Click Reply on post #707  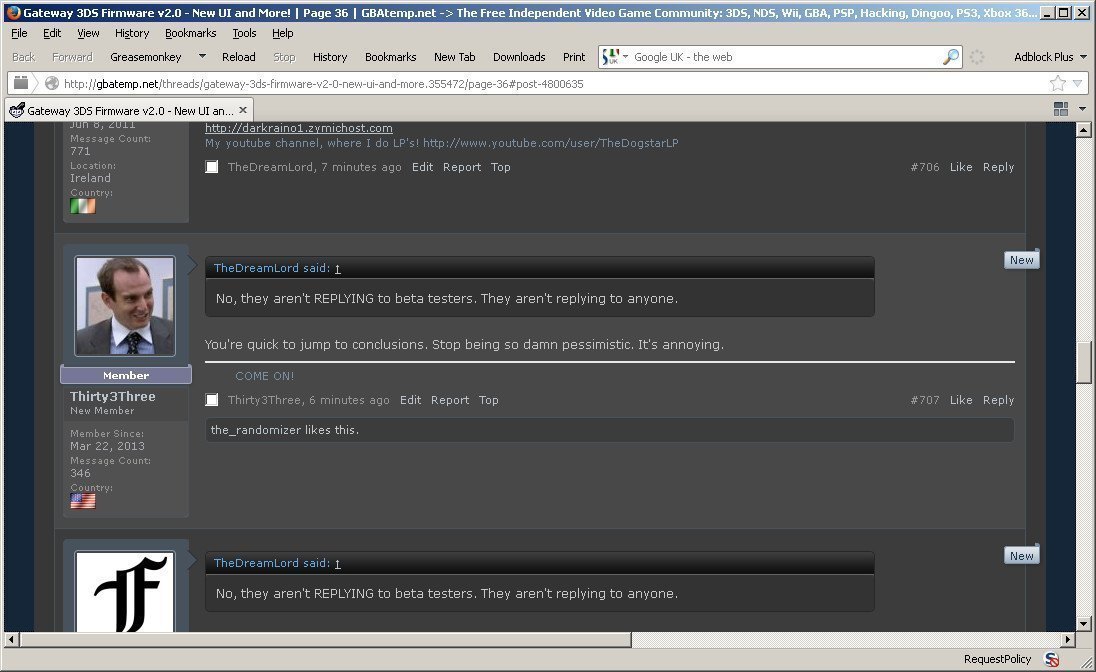click(998, 400)
